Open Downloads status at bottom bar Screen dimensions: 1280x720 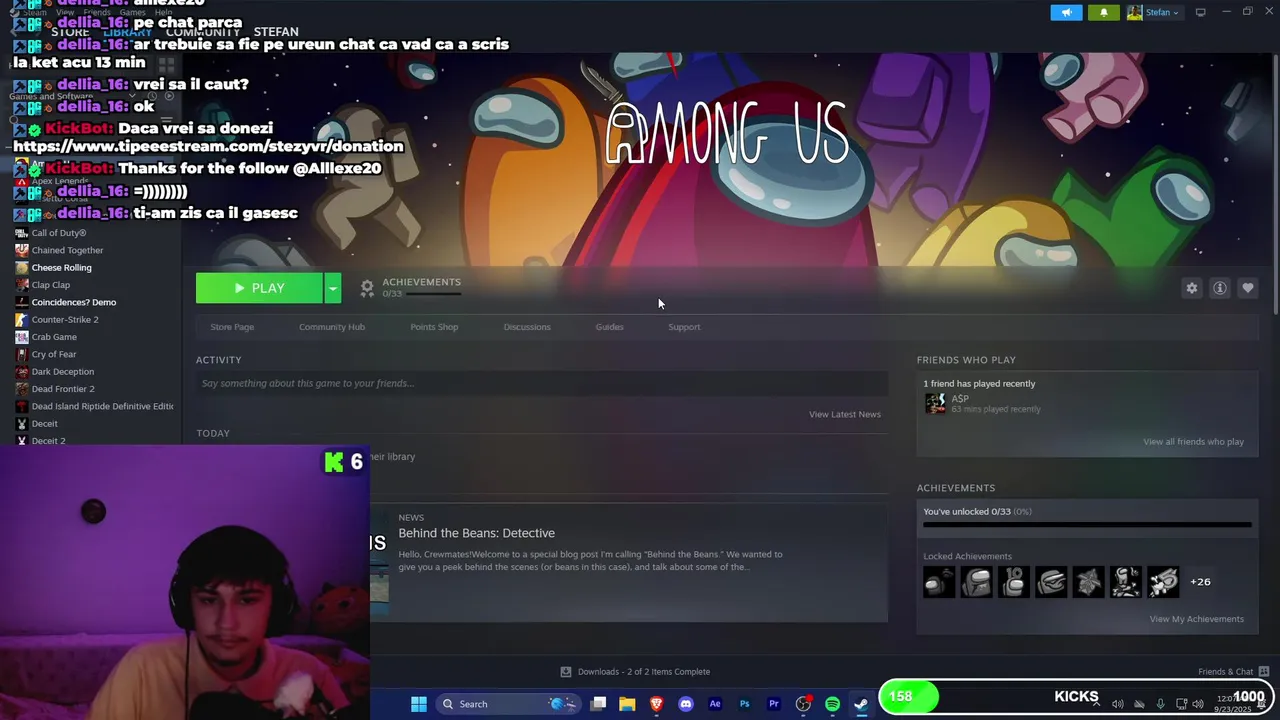point(635,672)
